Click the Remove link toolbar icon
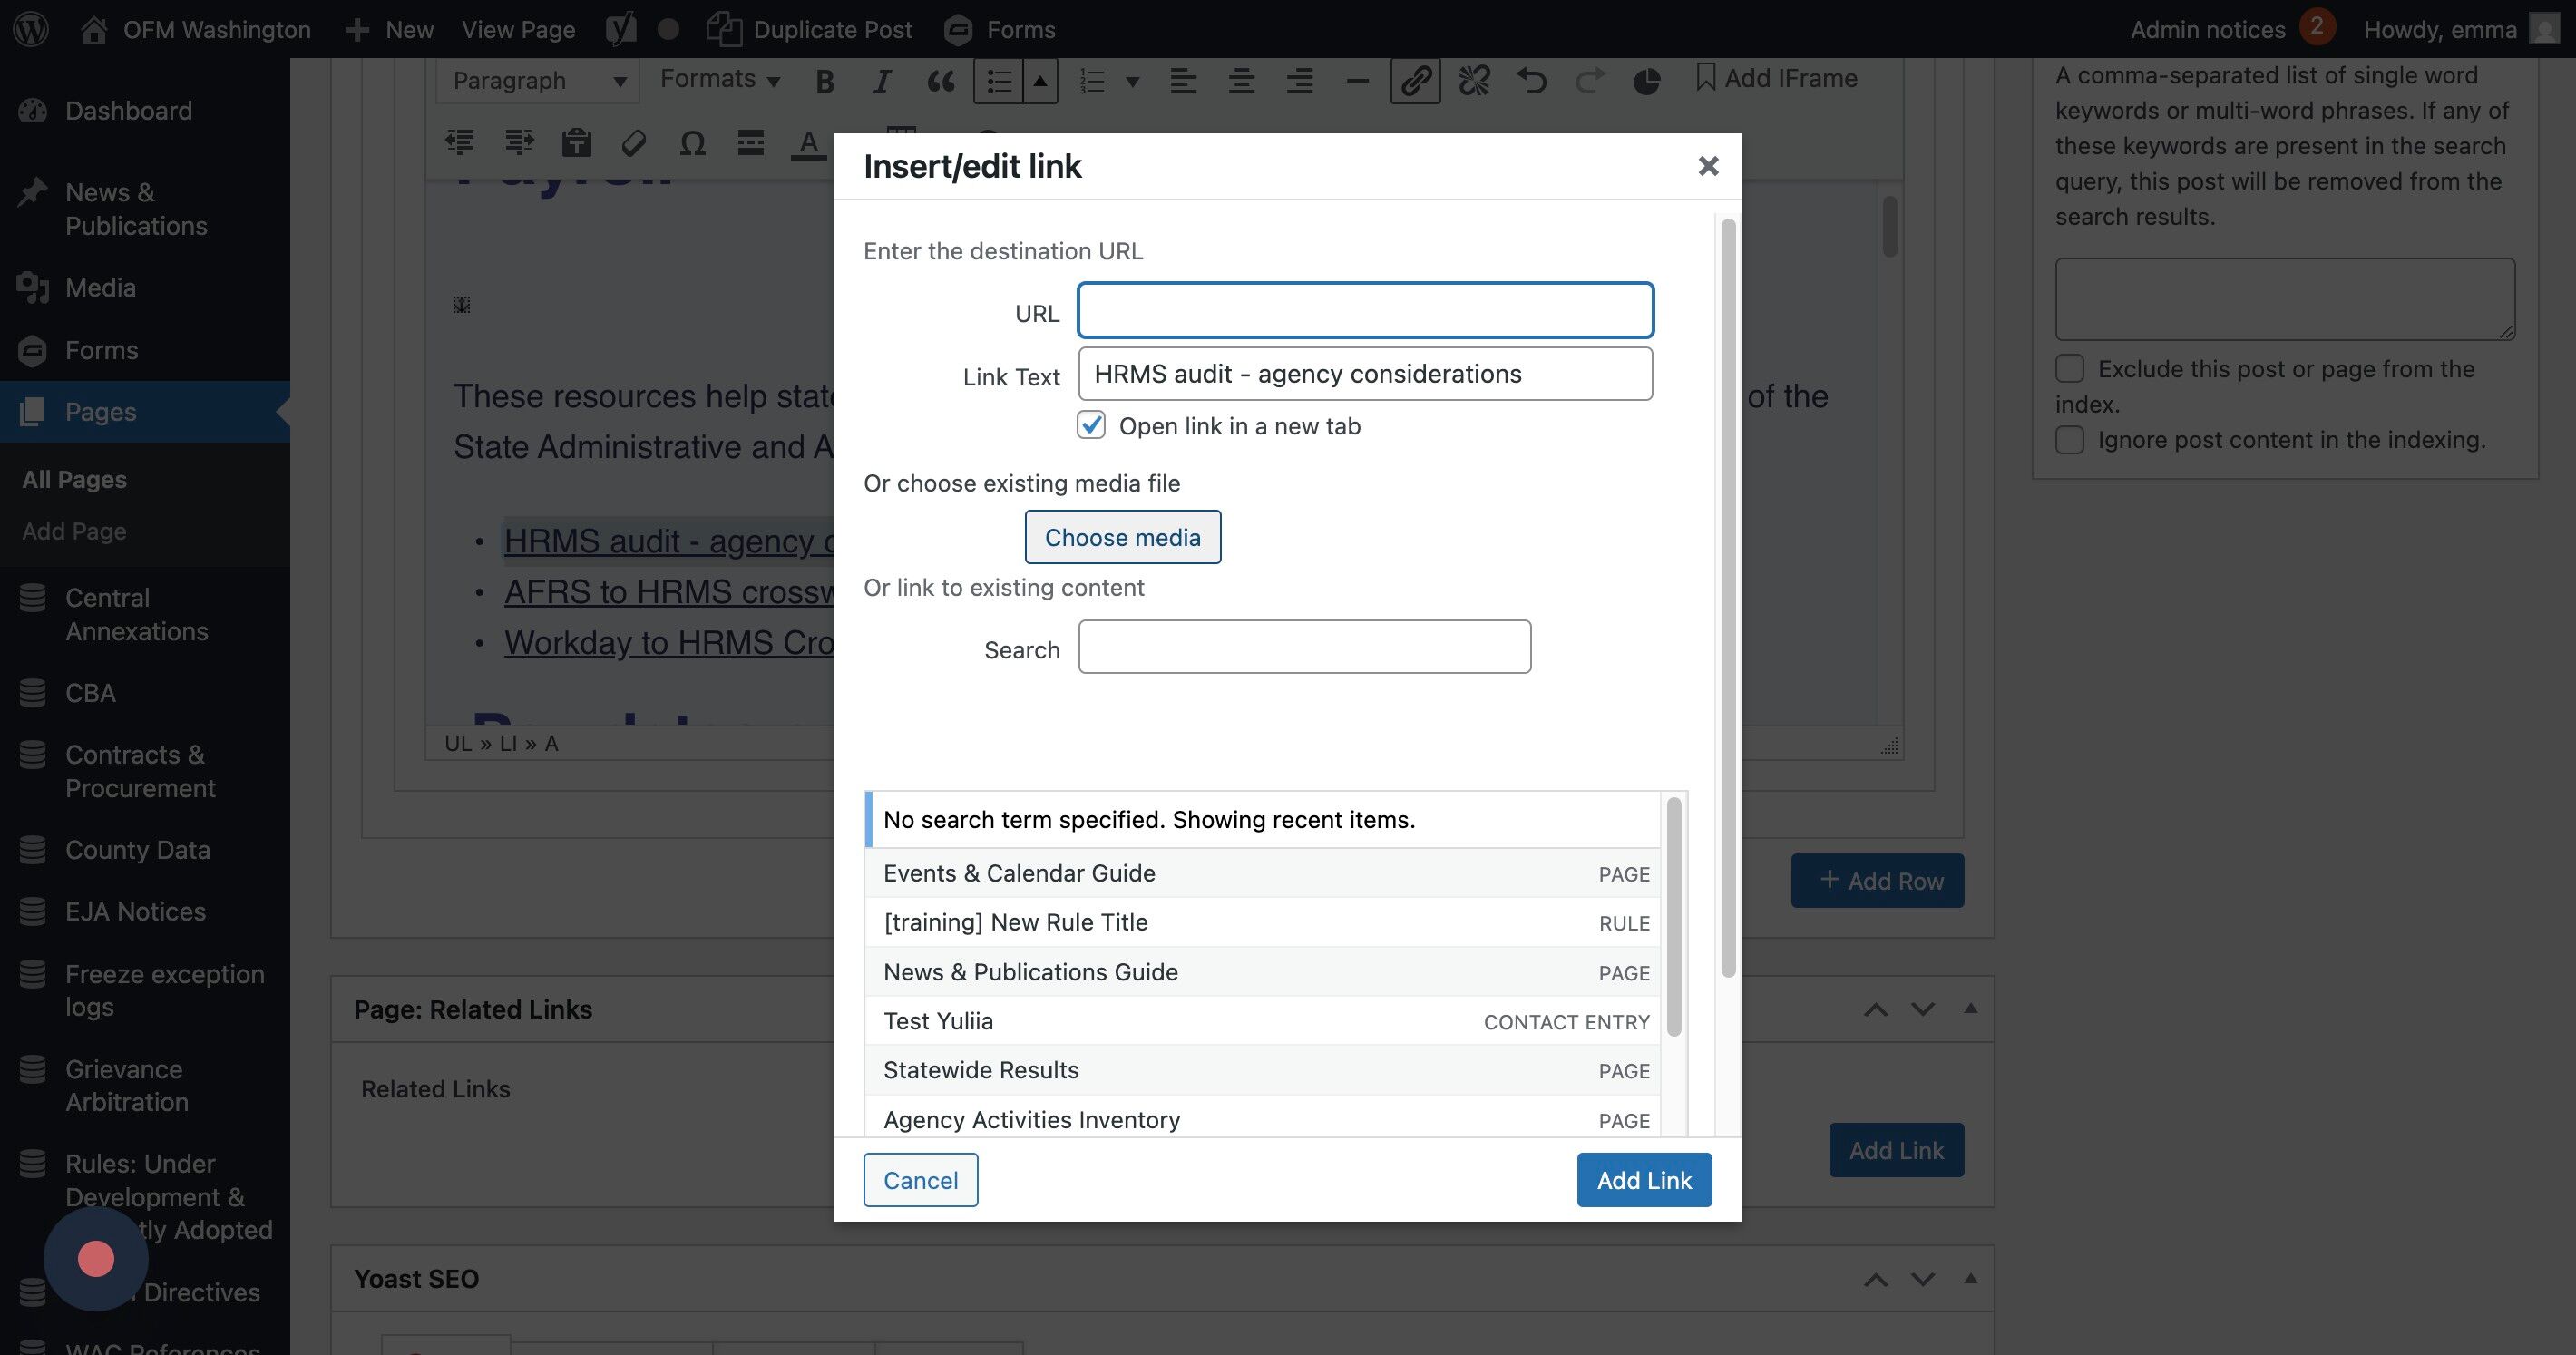 (x=1473, y=80)
